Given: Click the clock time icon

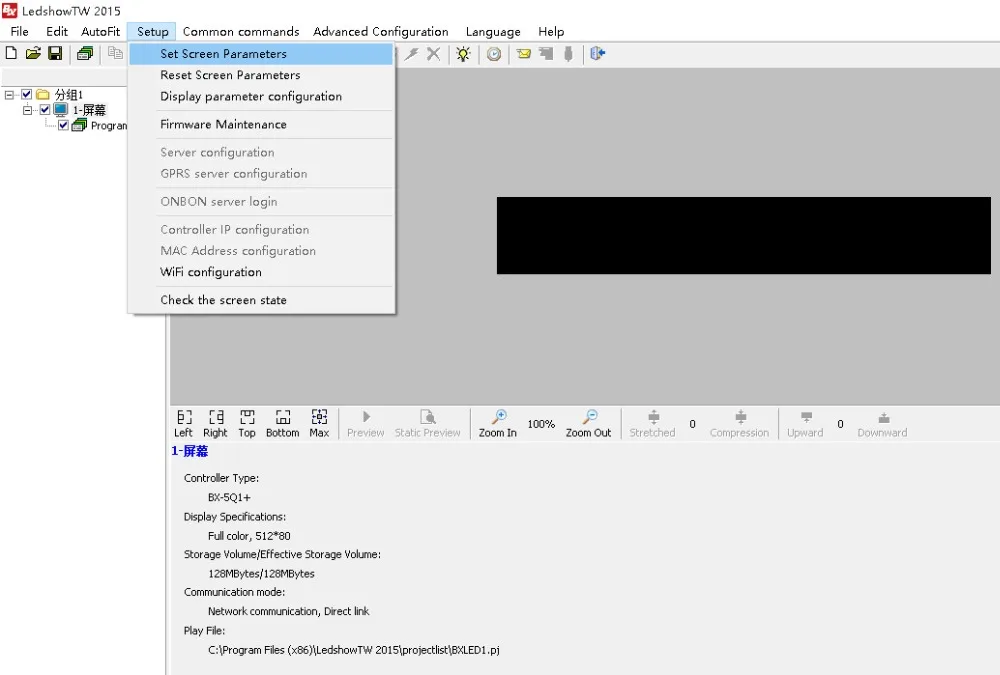Looking at the screenshot, I should pos(494,54).
